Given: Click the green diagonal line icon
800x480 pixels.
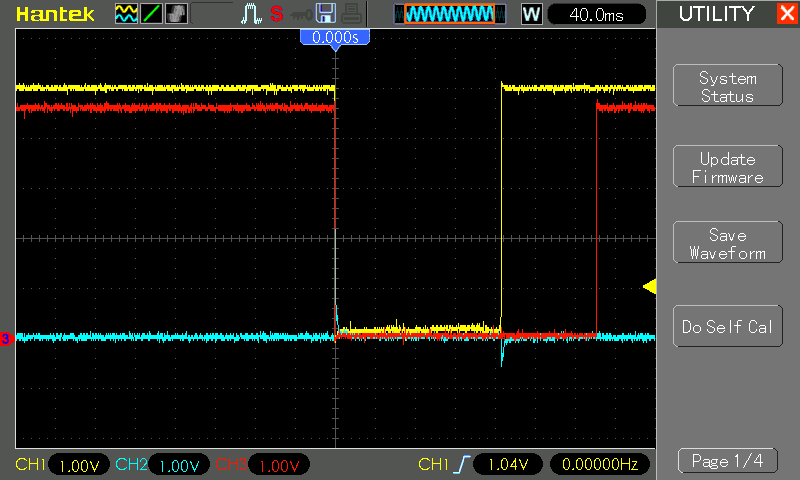Looking at the screenshot, I should 152,14.
